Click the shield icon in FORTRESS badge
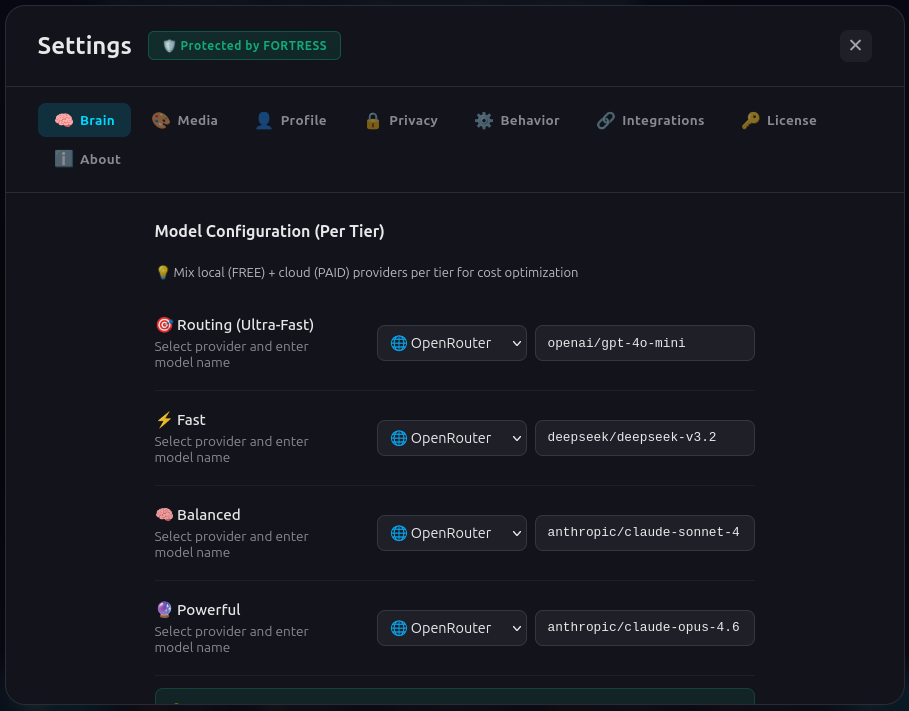Image resolution: width=909 pixels, height=711 pixels. click(169, 46)
